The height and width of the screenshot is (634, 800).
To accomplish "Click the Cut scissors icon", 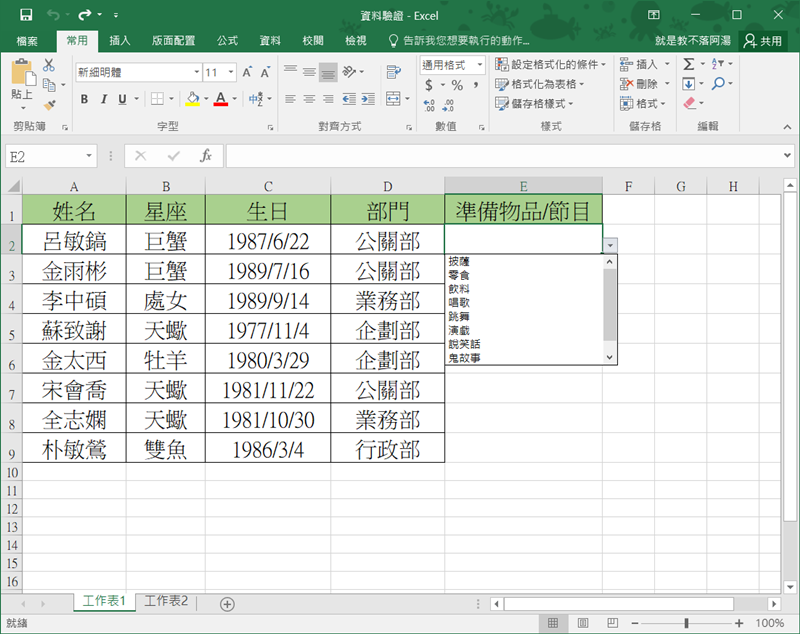I will (x=48, y=65).
